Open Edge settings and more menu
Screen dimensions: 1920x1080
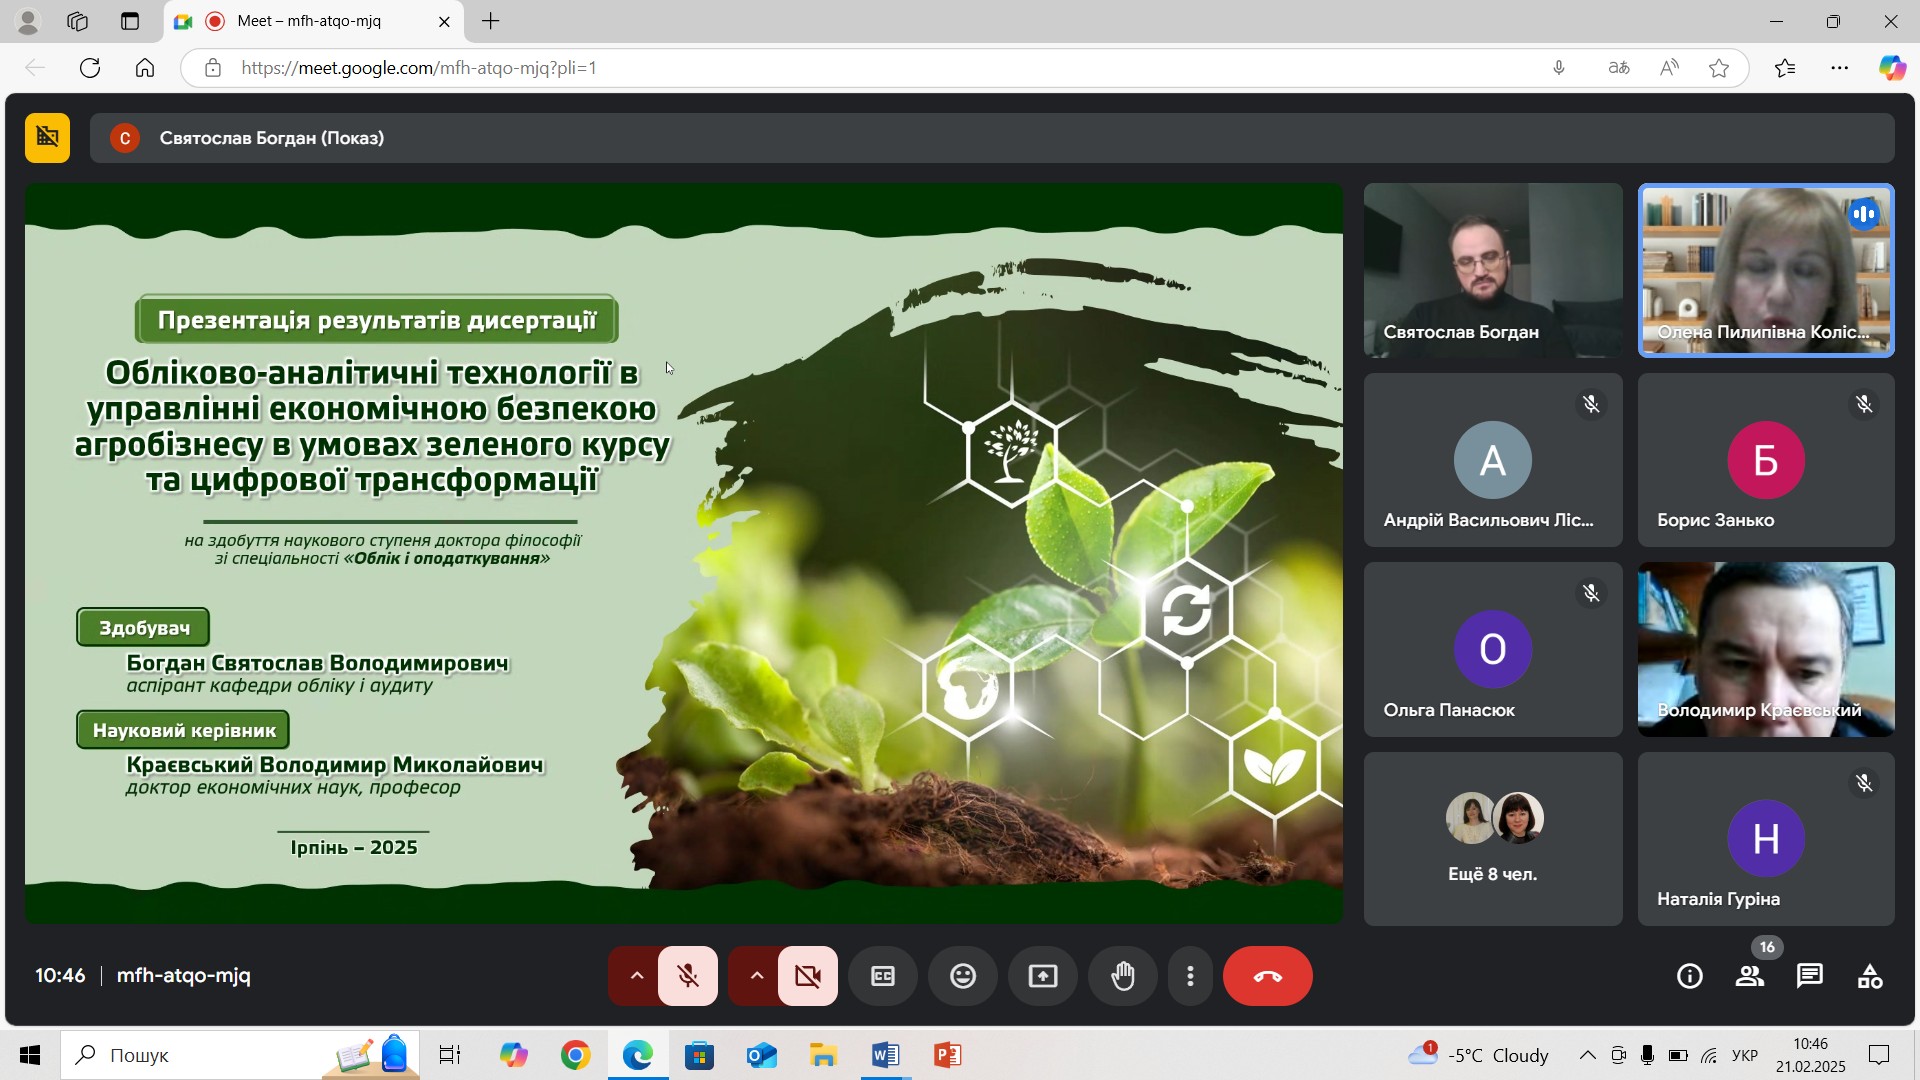pos(1839,68)
